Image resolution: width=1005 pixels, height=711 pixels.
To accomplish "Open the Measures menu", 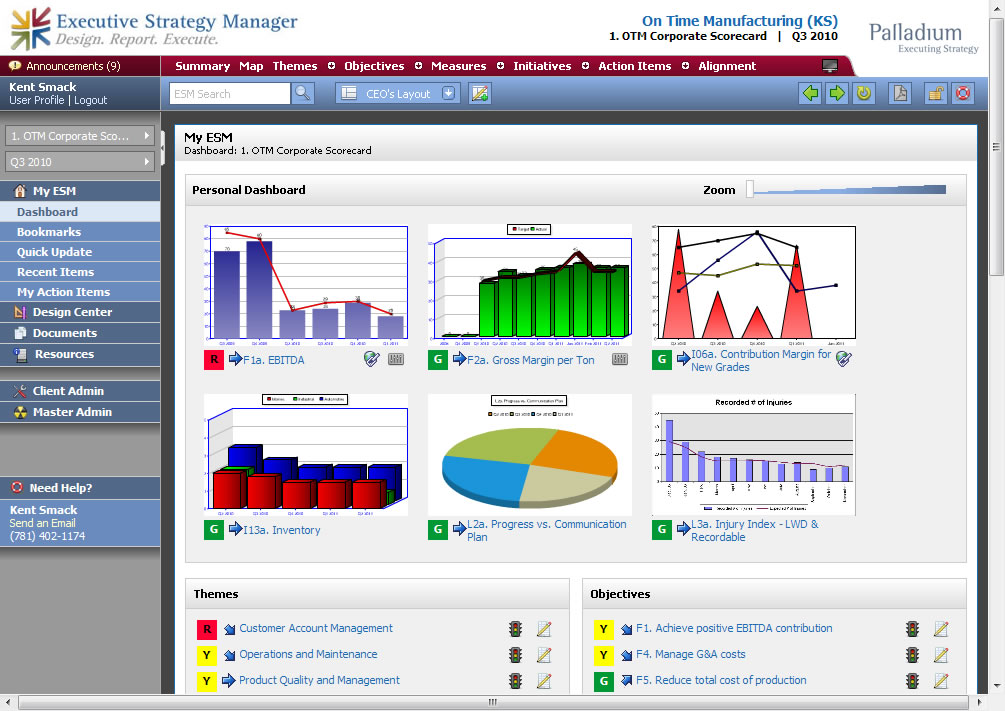I will 458,66.
